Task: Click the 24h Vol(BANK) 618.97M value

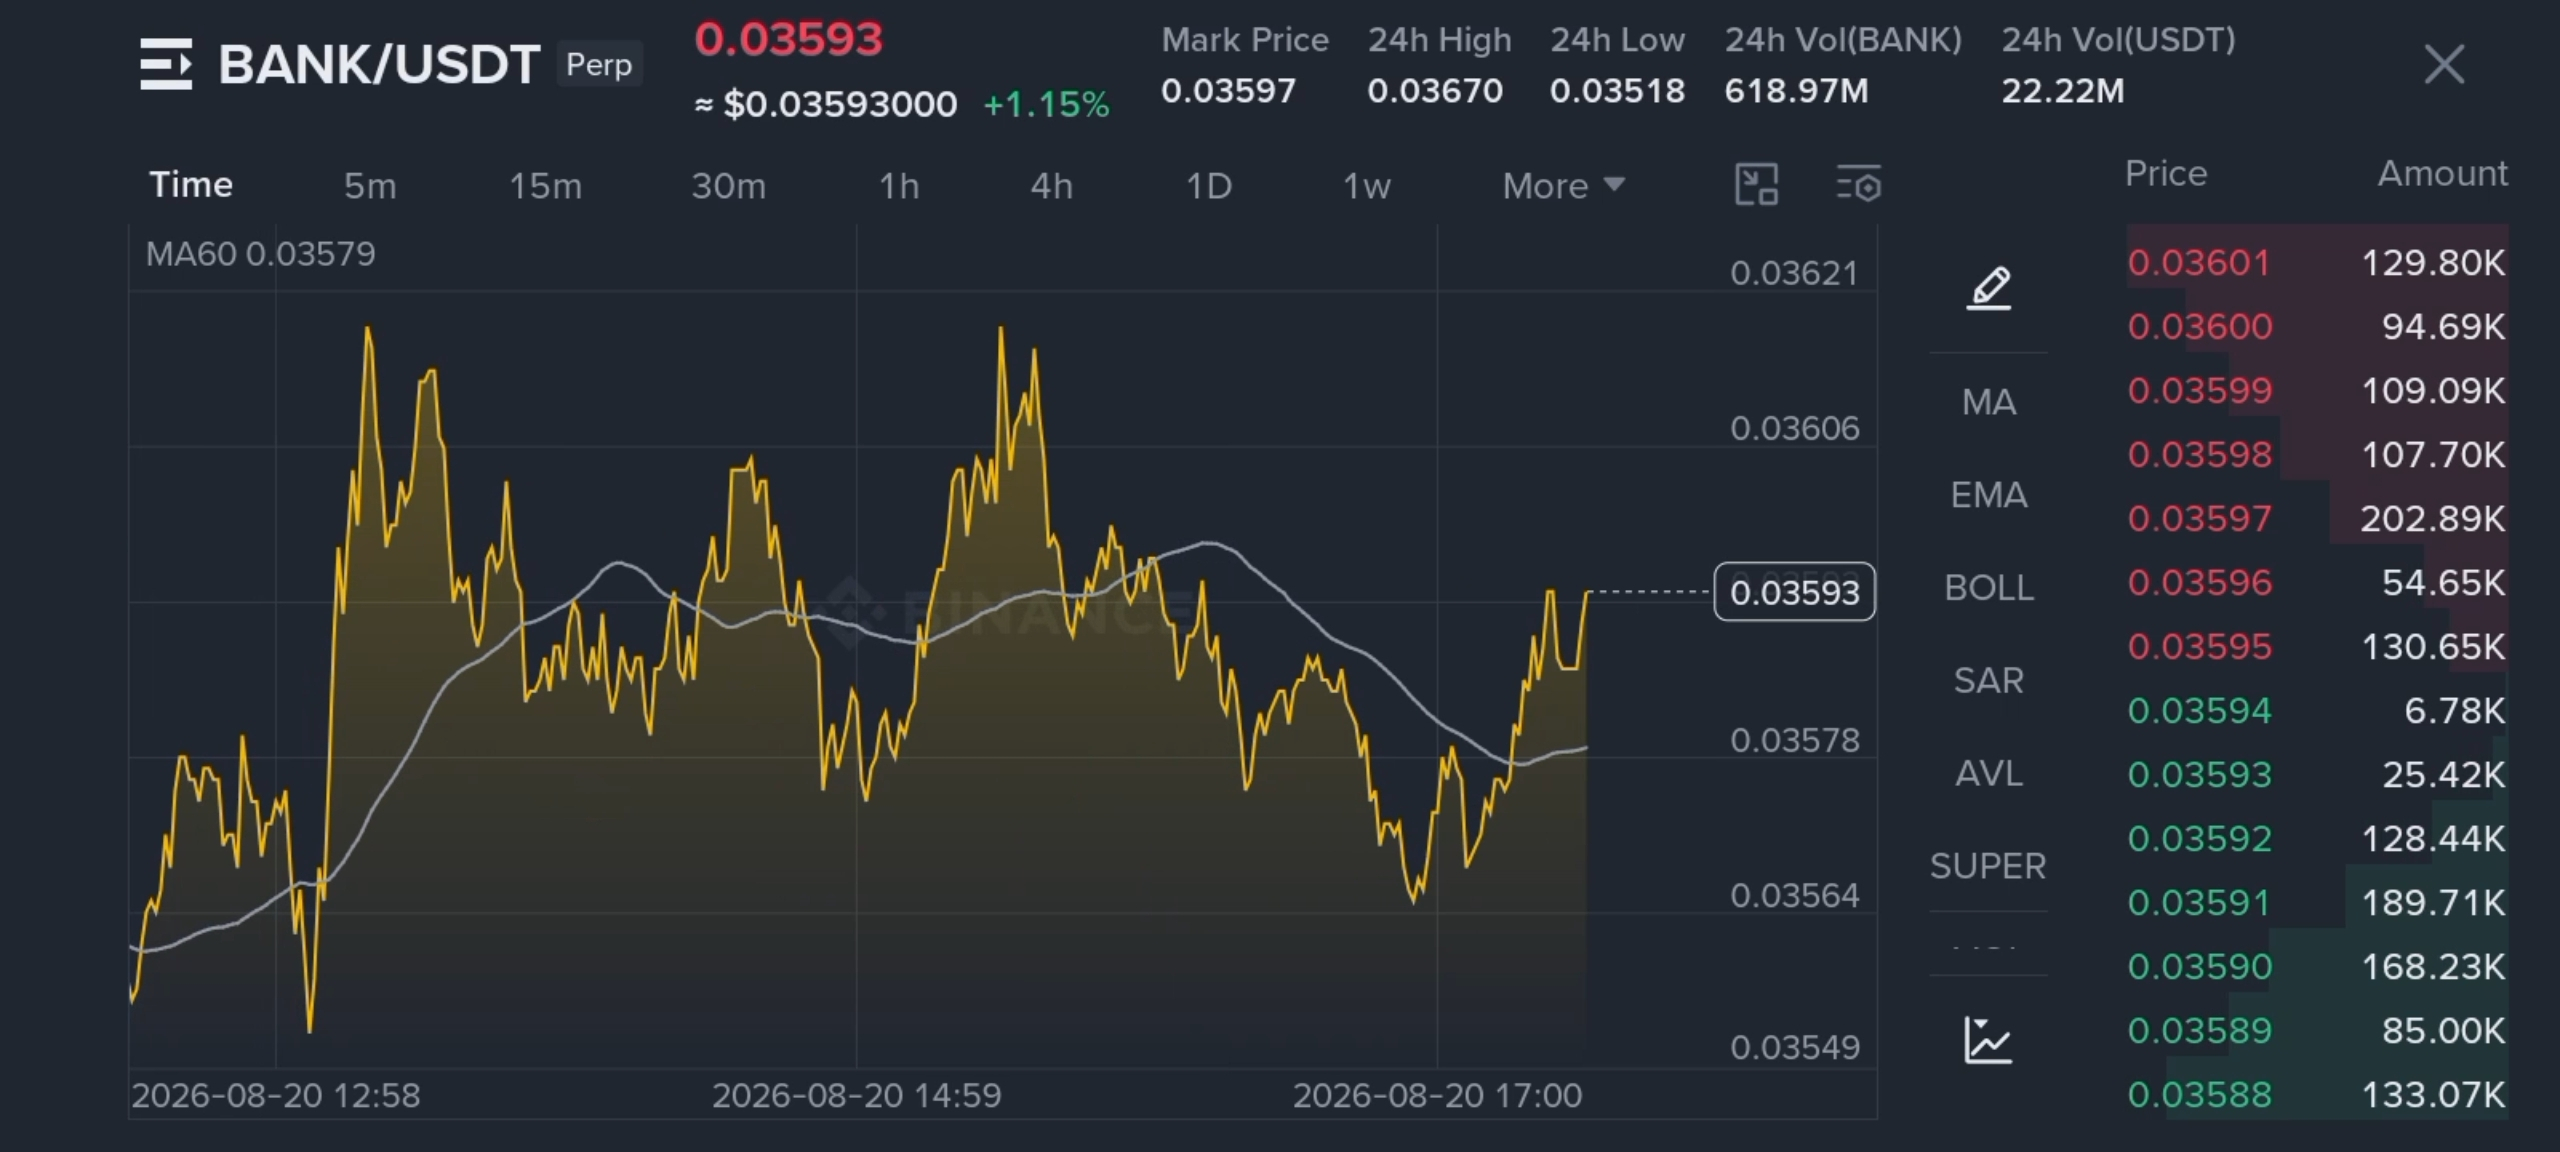Action: click(1796, 91)
